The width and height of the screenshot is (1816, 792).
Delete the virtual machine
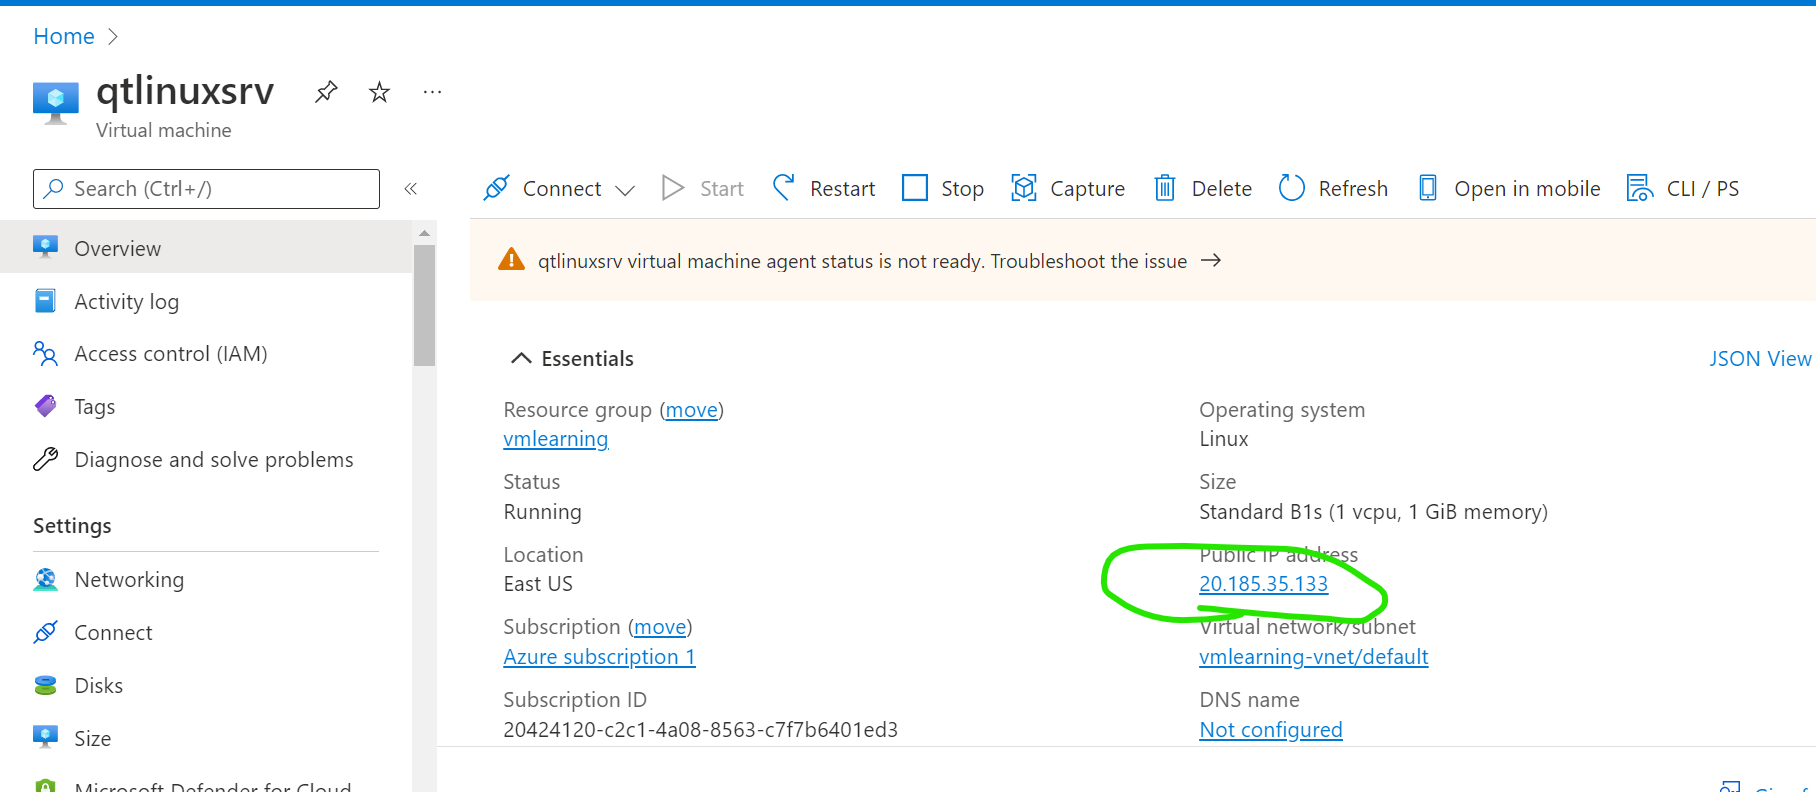[x=1203, y=188]
